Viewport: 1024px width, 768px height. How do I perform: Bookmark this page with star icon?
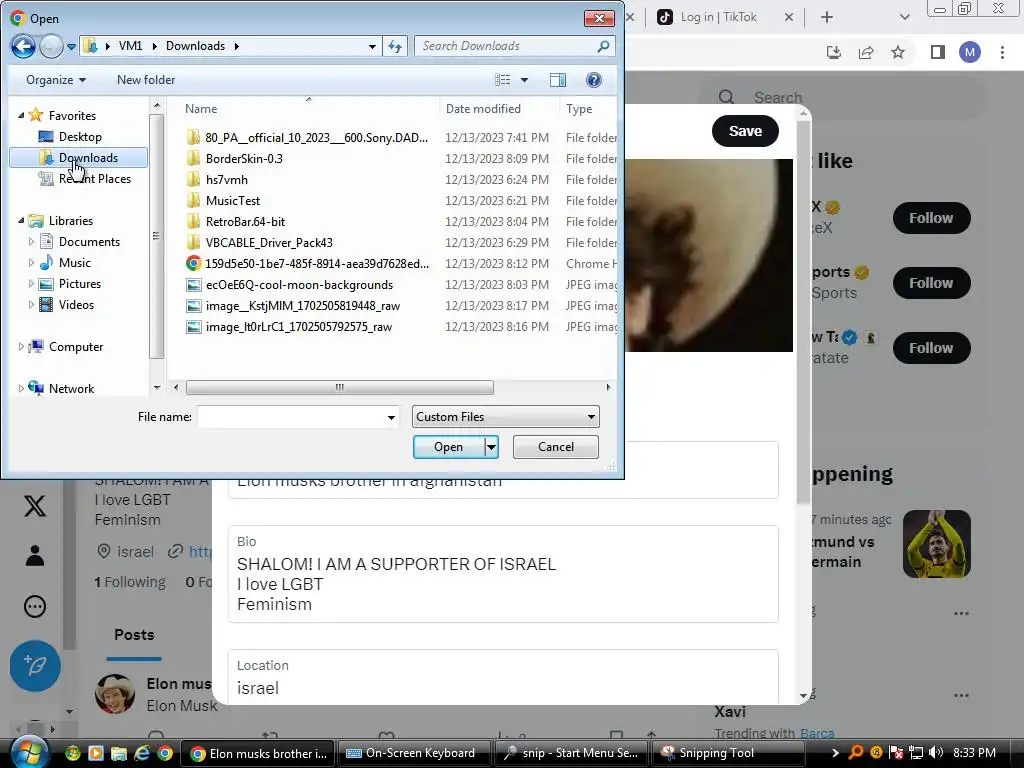click(x=898, y=52)
